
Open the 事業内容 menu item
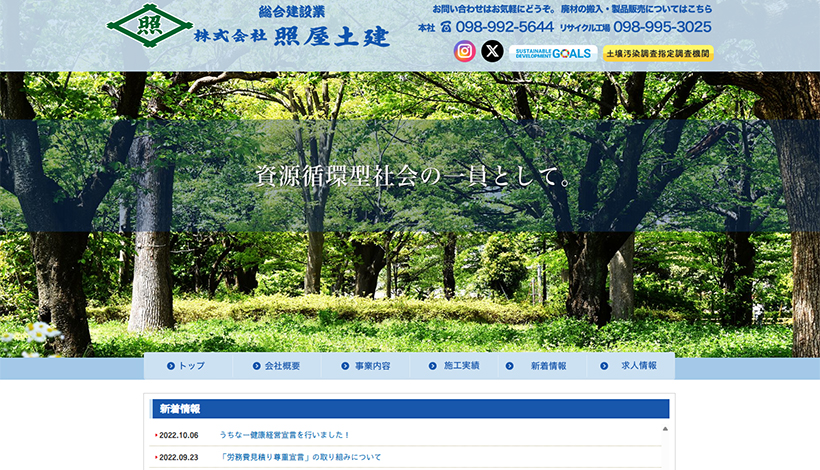(x=372, y=366)
